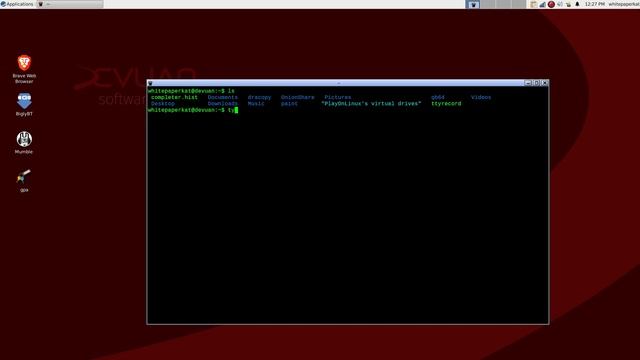Click the Music directory name in terminal

pos(256,104)
